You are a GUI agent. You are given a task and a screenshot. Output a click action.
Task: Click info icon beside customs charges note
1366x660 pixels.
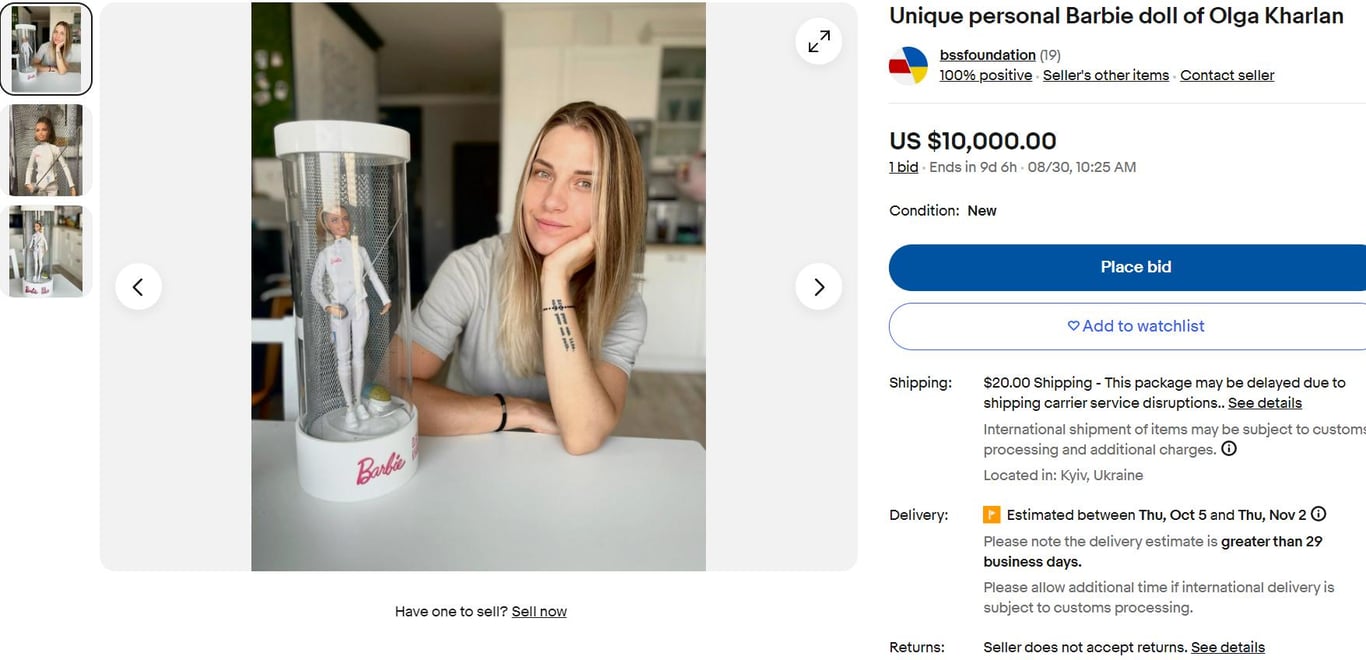click(x=1229, y=449)
